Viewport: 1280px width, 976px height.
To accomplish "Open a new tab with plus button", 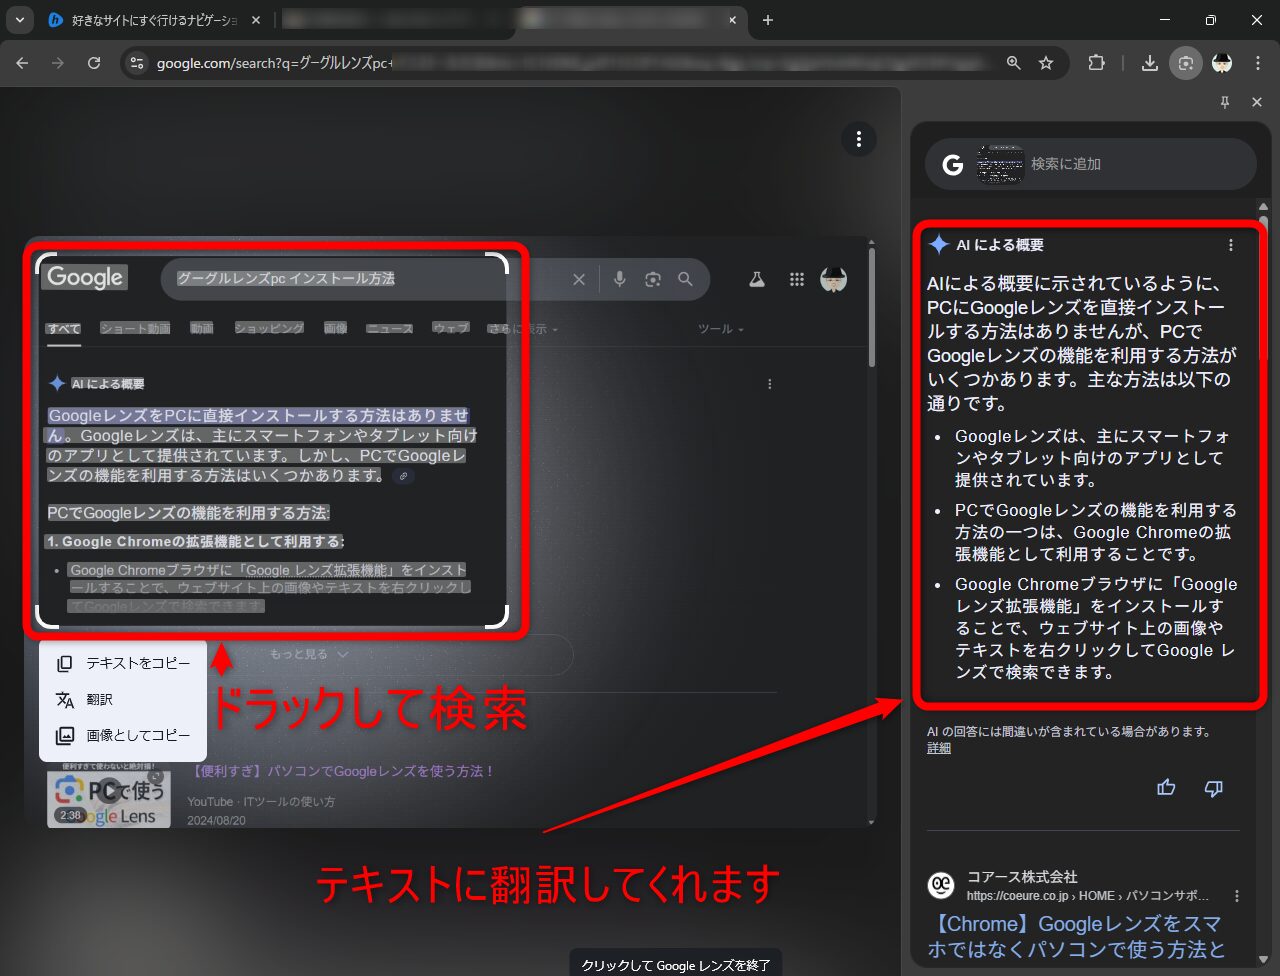I will [768, 20].
